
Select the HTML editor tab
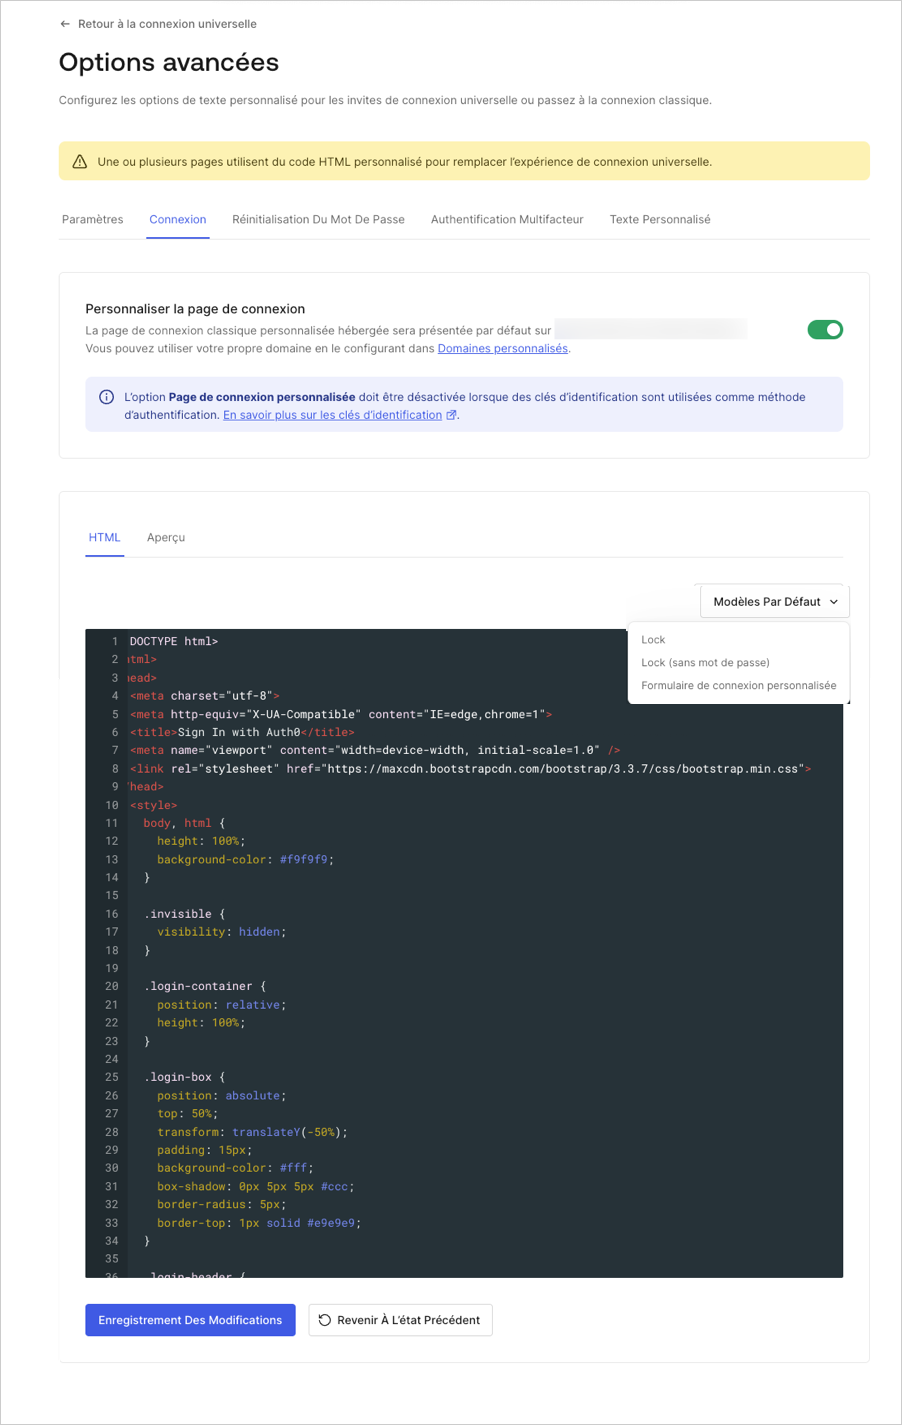105,538
